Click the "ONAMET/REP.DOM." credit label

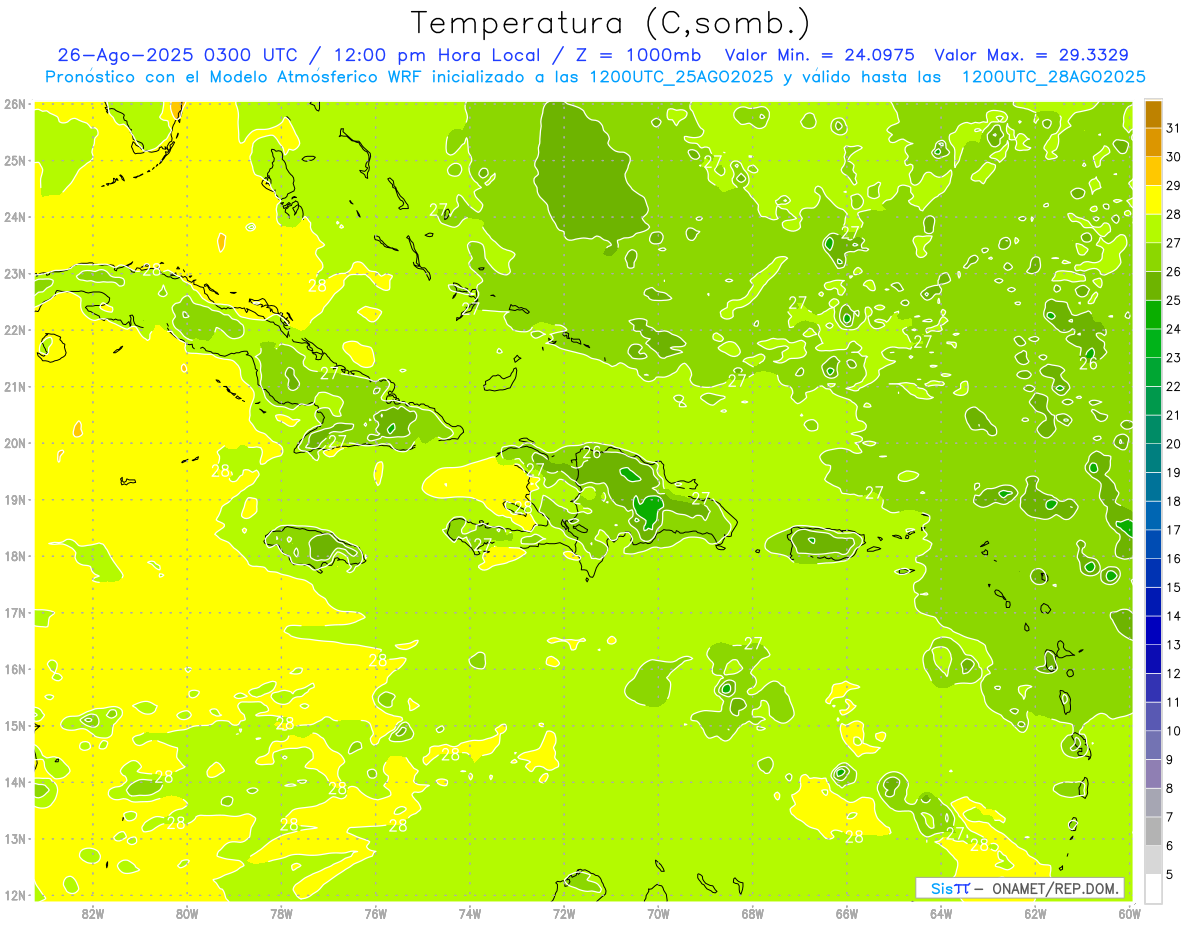tap(1054, 888)
